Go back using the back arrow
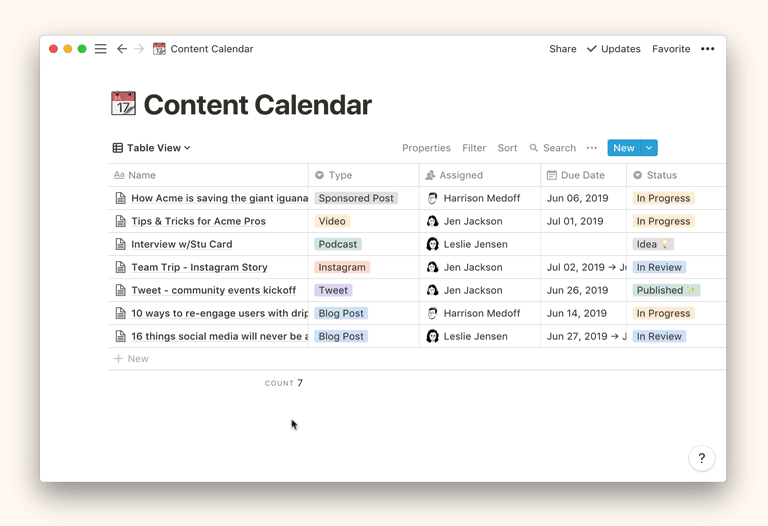This screenshot has width=768, height=526. [x=122, y=49]
